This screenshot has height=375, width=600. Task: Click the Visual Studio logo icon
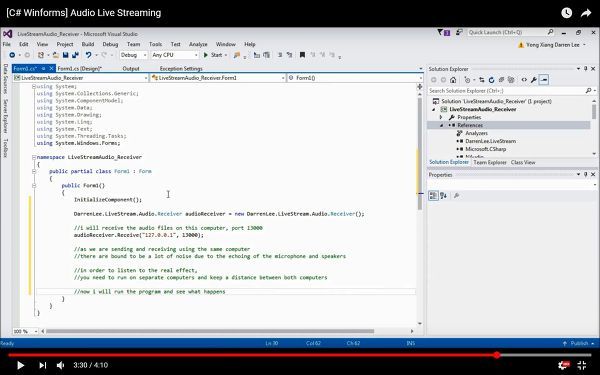pos(8,34)
